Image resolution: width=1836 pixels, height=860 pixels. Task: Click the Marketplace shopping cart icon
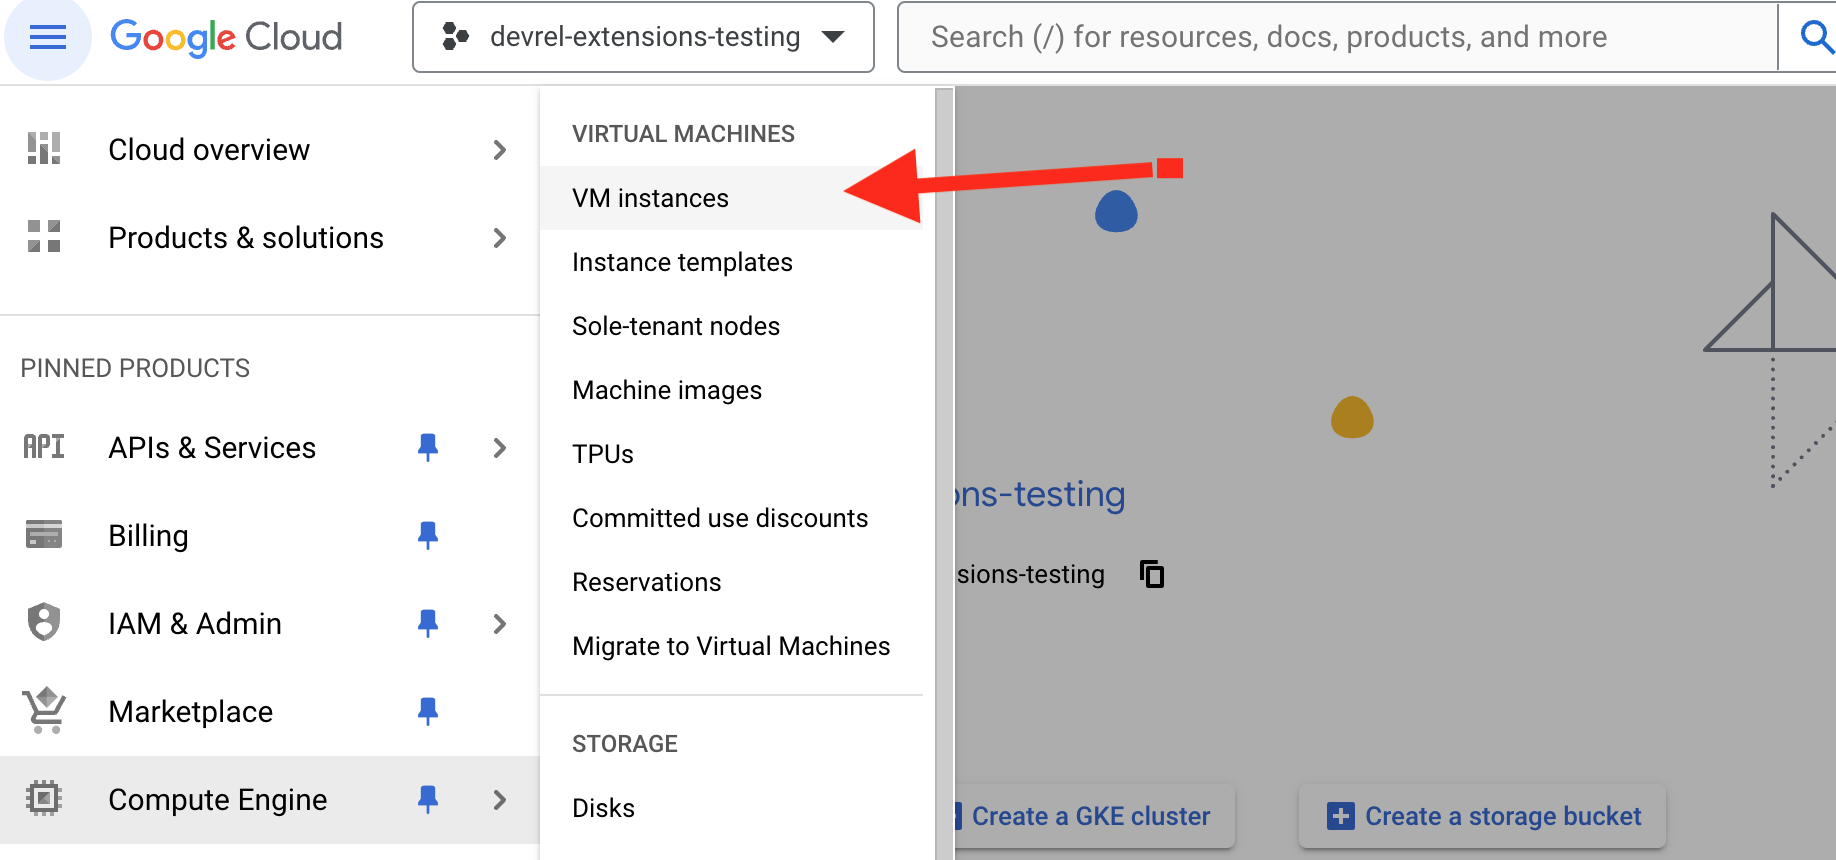pos(44,711)
